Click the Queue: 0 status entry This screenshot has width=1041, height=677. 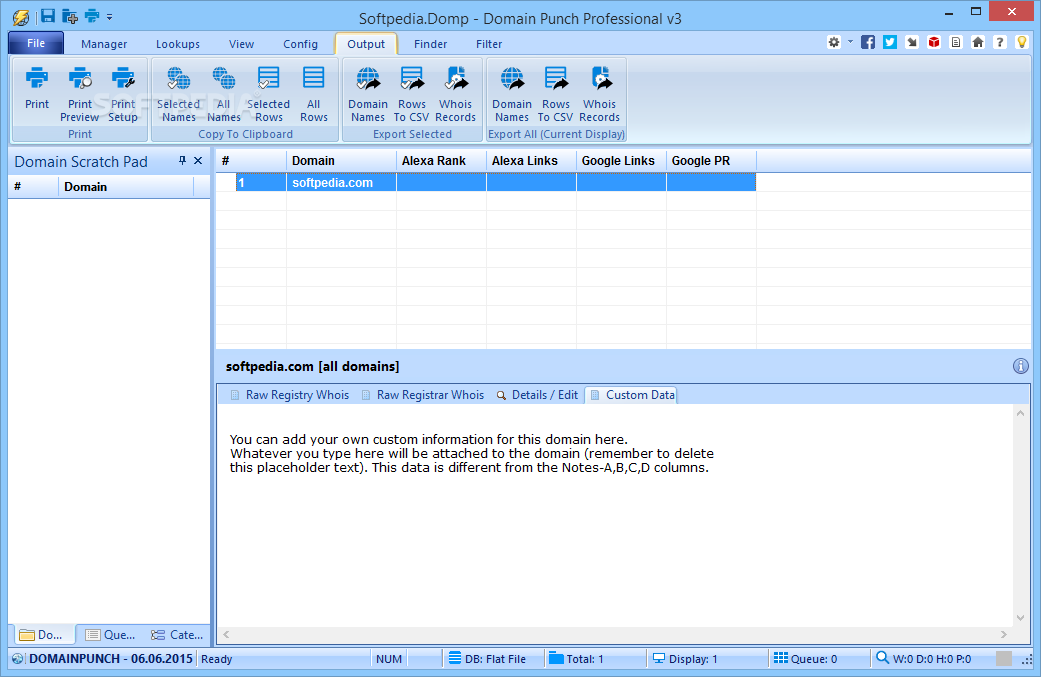805,658
